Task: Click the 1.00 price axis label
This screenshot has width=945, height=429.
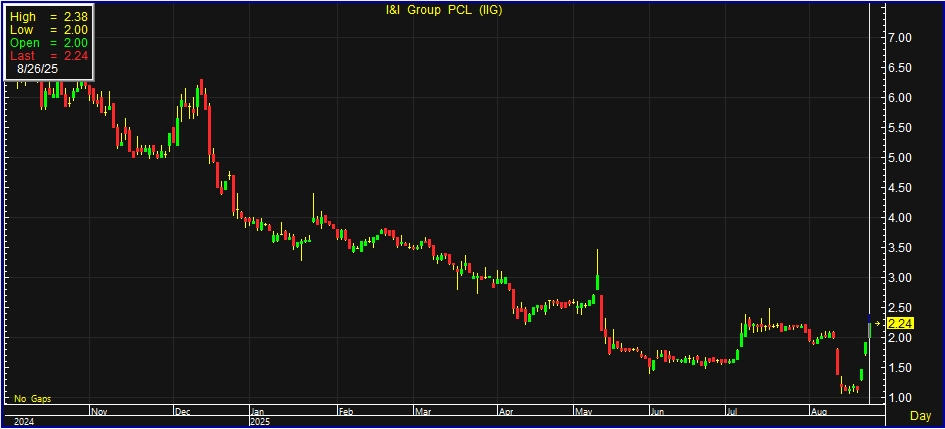Action: (x=902, y=398)
